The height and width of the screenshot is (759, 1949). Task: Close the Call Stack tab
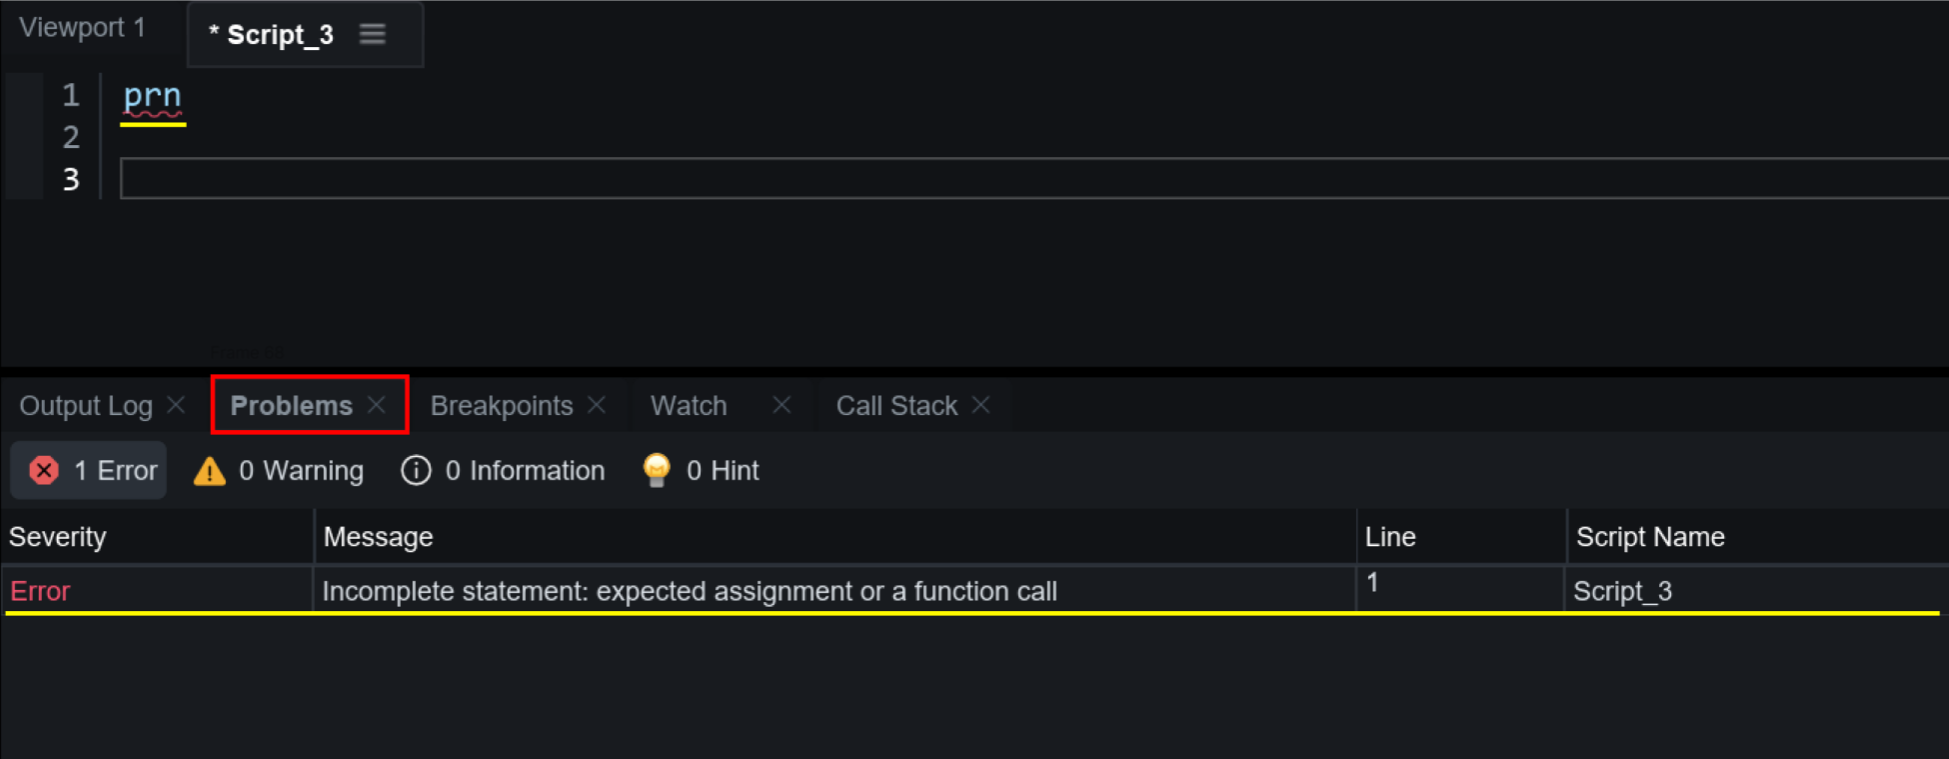click(x=981, y=405)
